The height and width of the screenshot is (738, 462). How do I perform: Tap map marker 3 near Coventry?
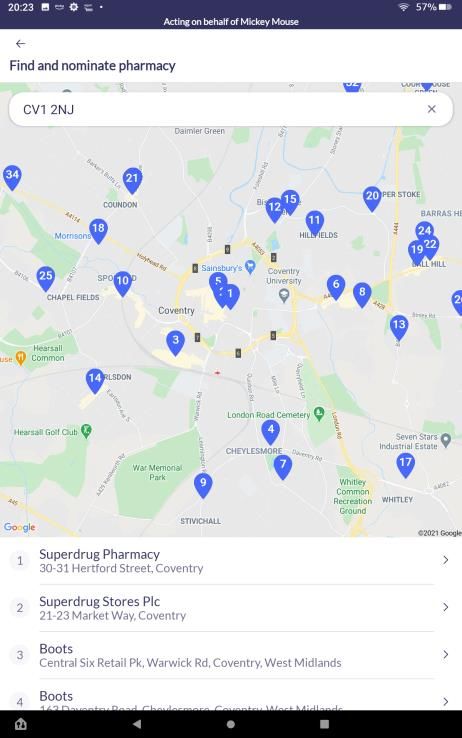(x=175, y=342)
